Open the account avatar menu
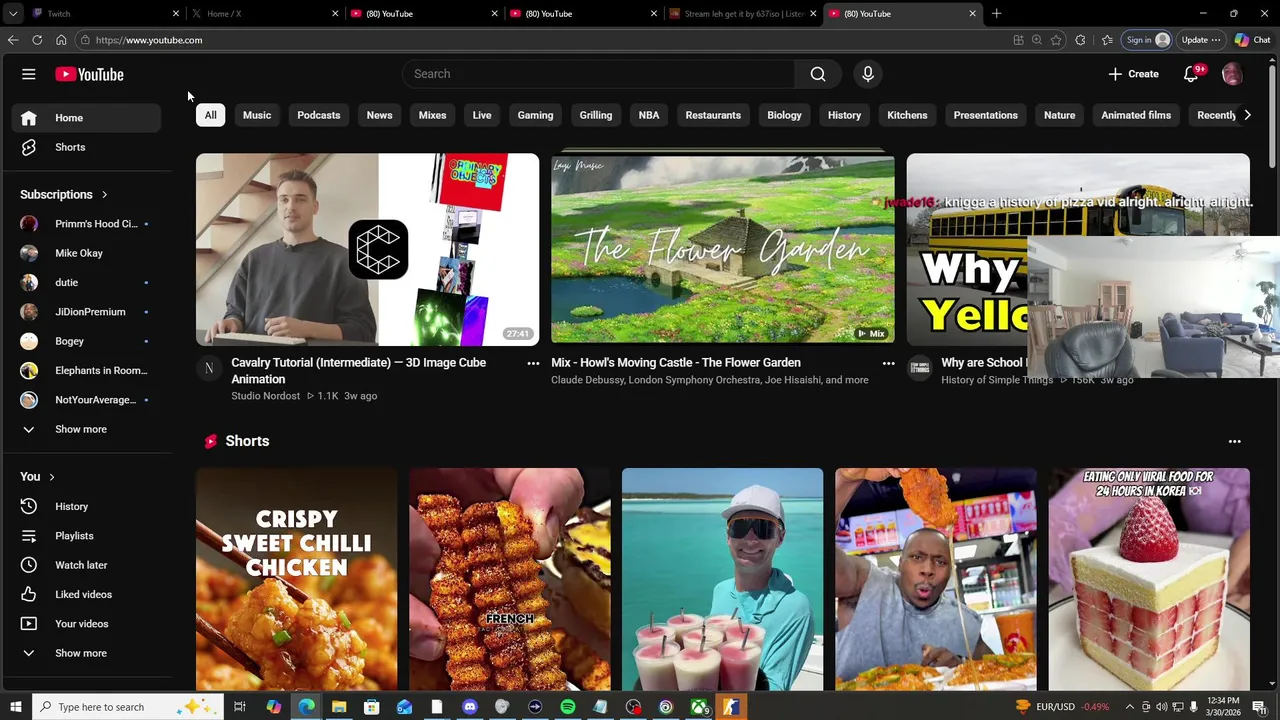Screen dimensions: 1280x720 (x=1232, y=74)
